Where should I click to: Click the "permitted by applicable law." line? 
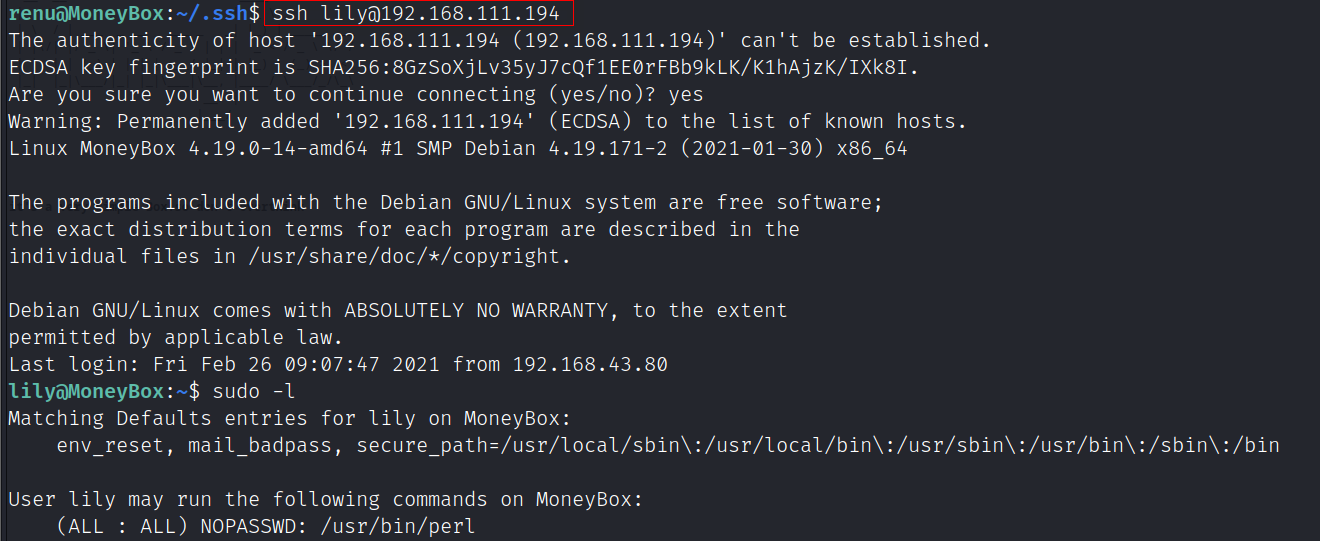pyautogui.click(x=176, y=337)
